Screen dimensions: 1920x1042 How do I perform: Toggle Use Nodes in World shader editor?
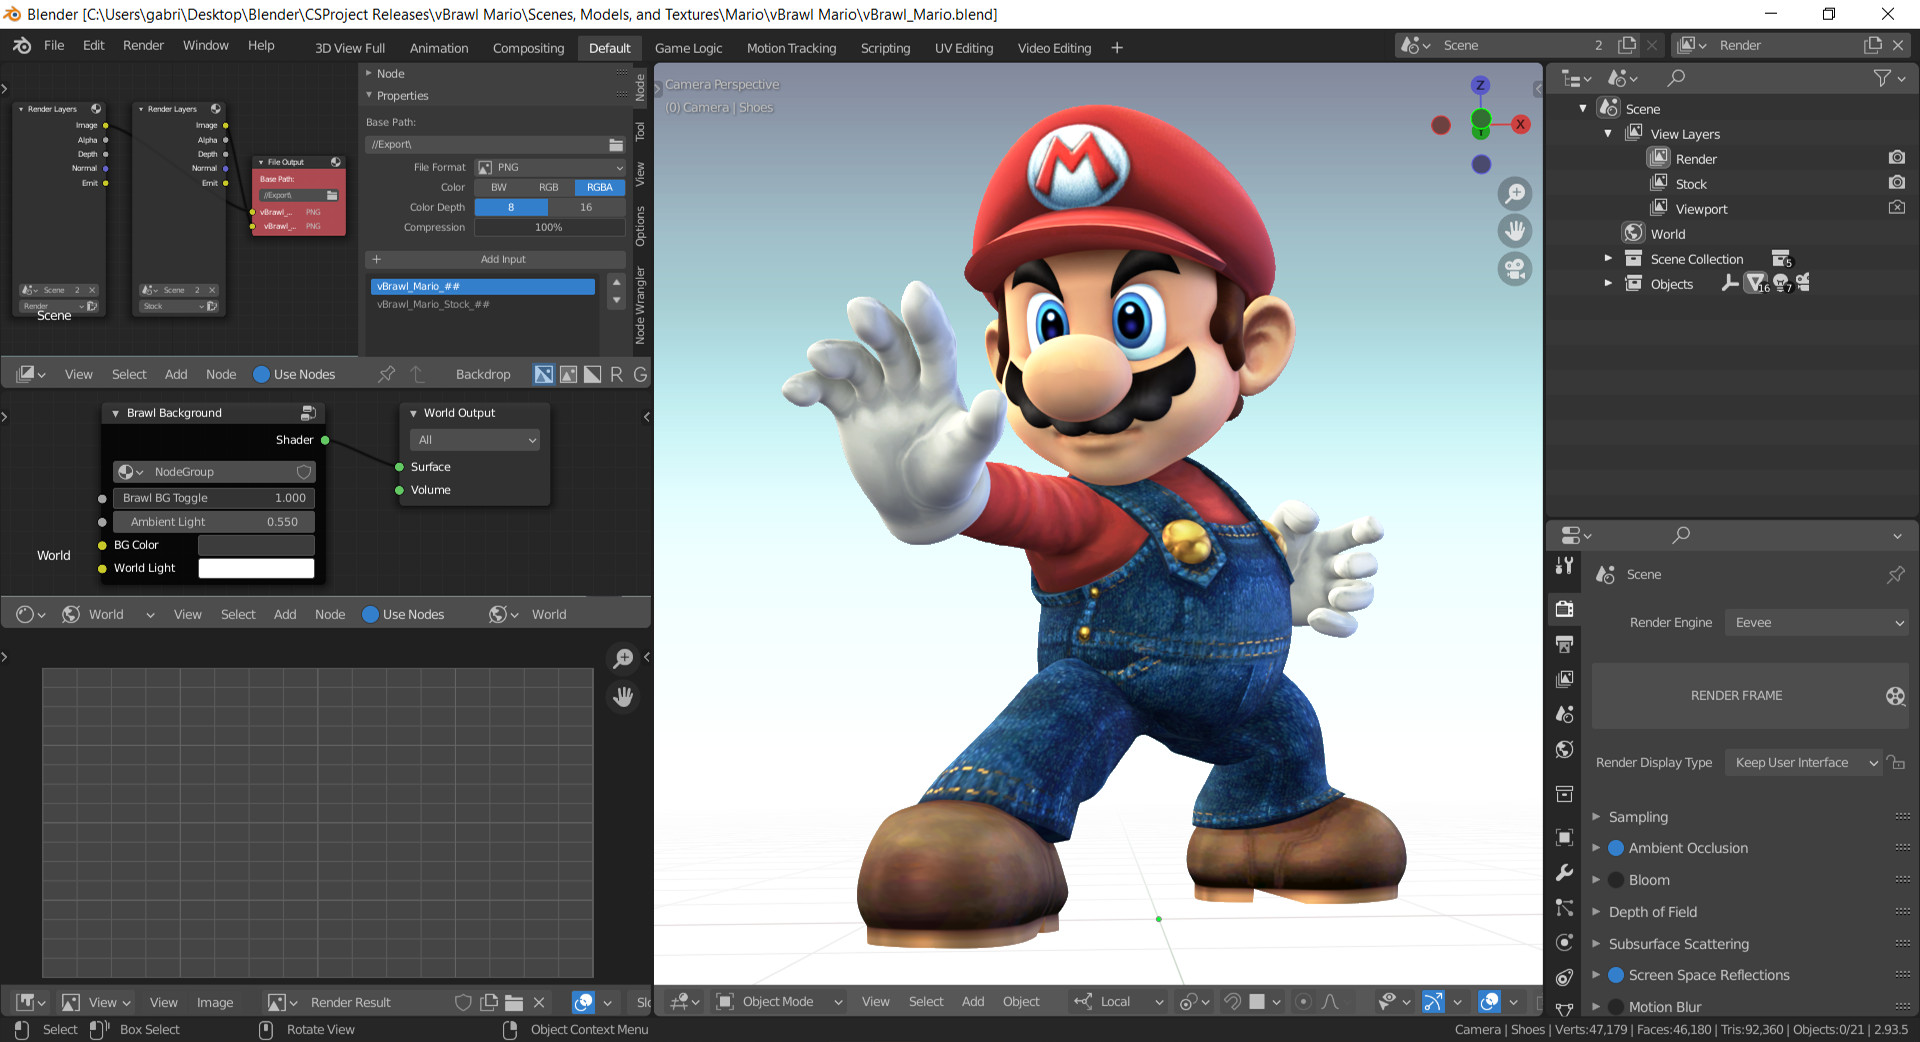(x=370, y=614)
